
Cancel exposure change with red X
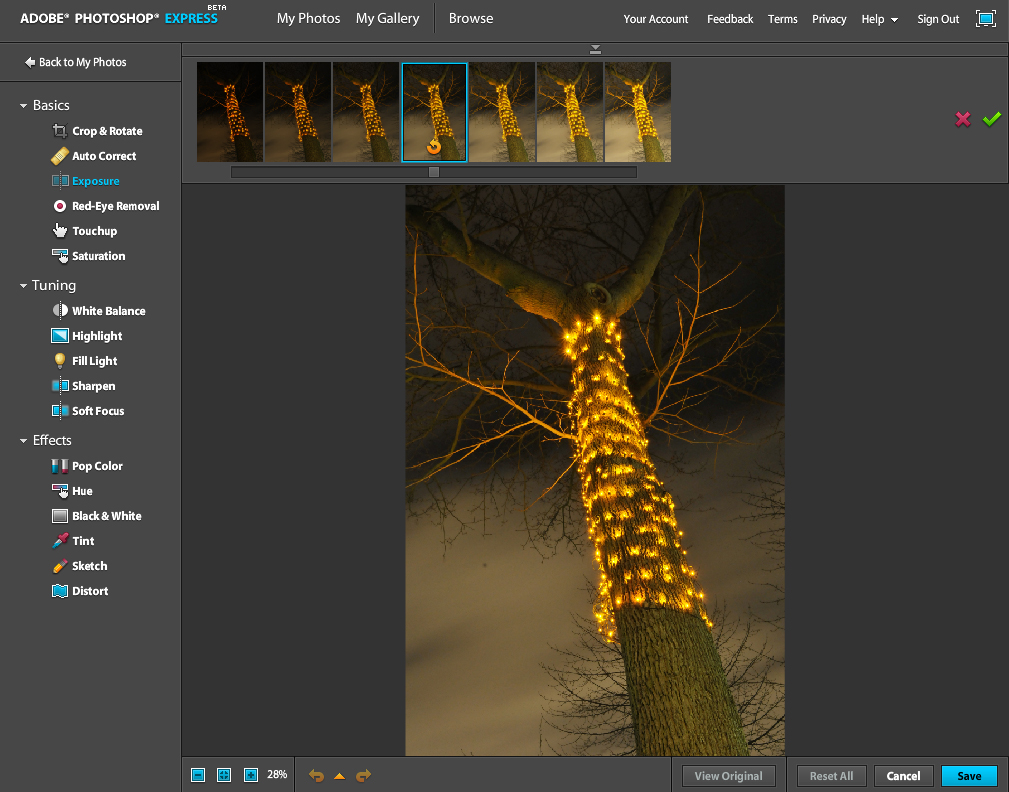pyautogui.click(x=962, y=119)
